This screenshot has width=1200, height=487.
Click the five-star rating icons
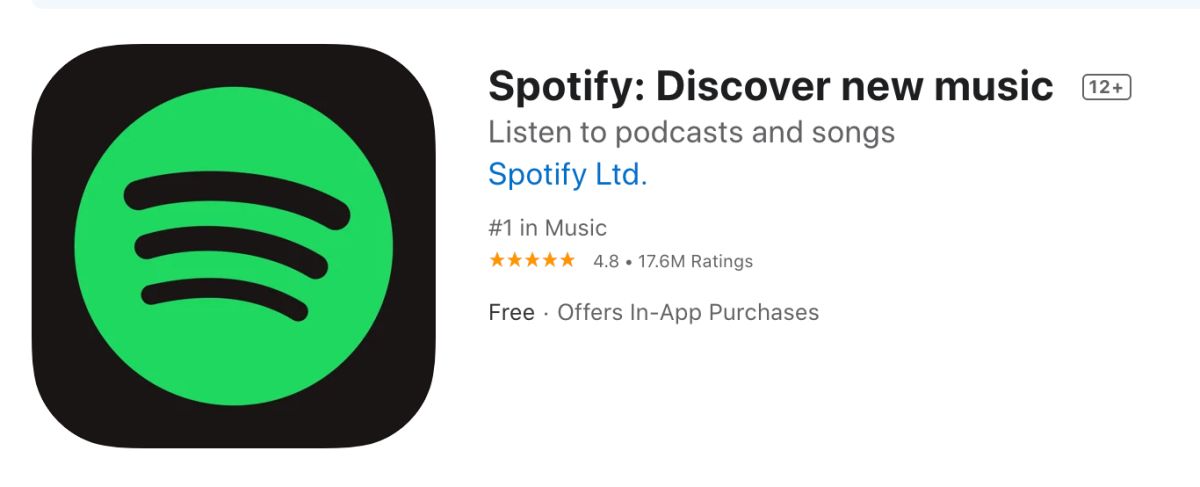tap(532, 261)
